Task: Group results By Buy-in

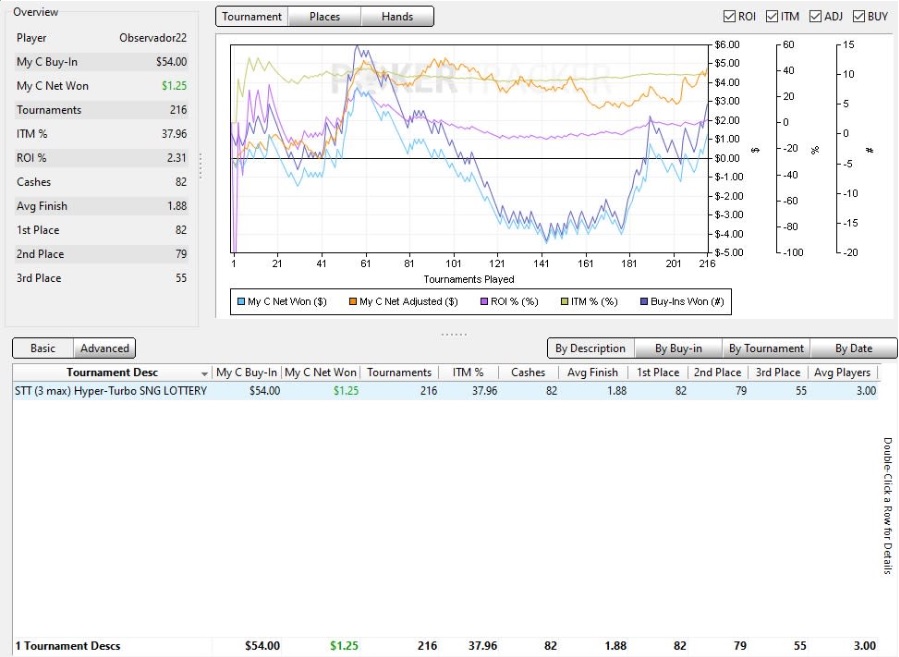Action: coord(678,348)
